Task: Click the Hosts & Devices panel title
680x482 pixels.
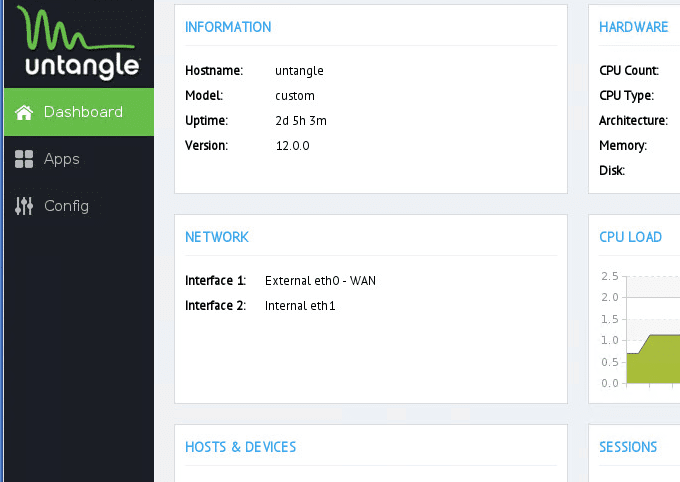Action: [241, 447]
